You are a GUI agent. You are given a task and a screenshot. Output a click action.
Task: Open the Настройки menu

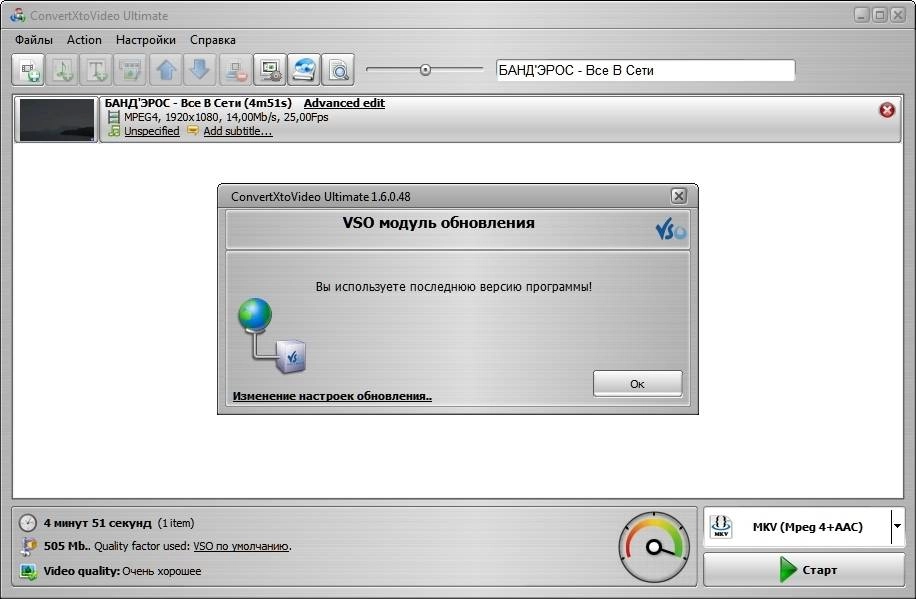click(145, 40)
